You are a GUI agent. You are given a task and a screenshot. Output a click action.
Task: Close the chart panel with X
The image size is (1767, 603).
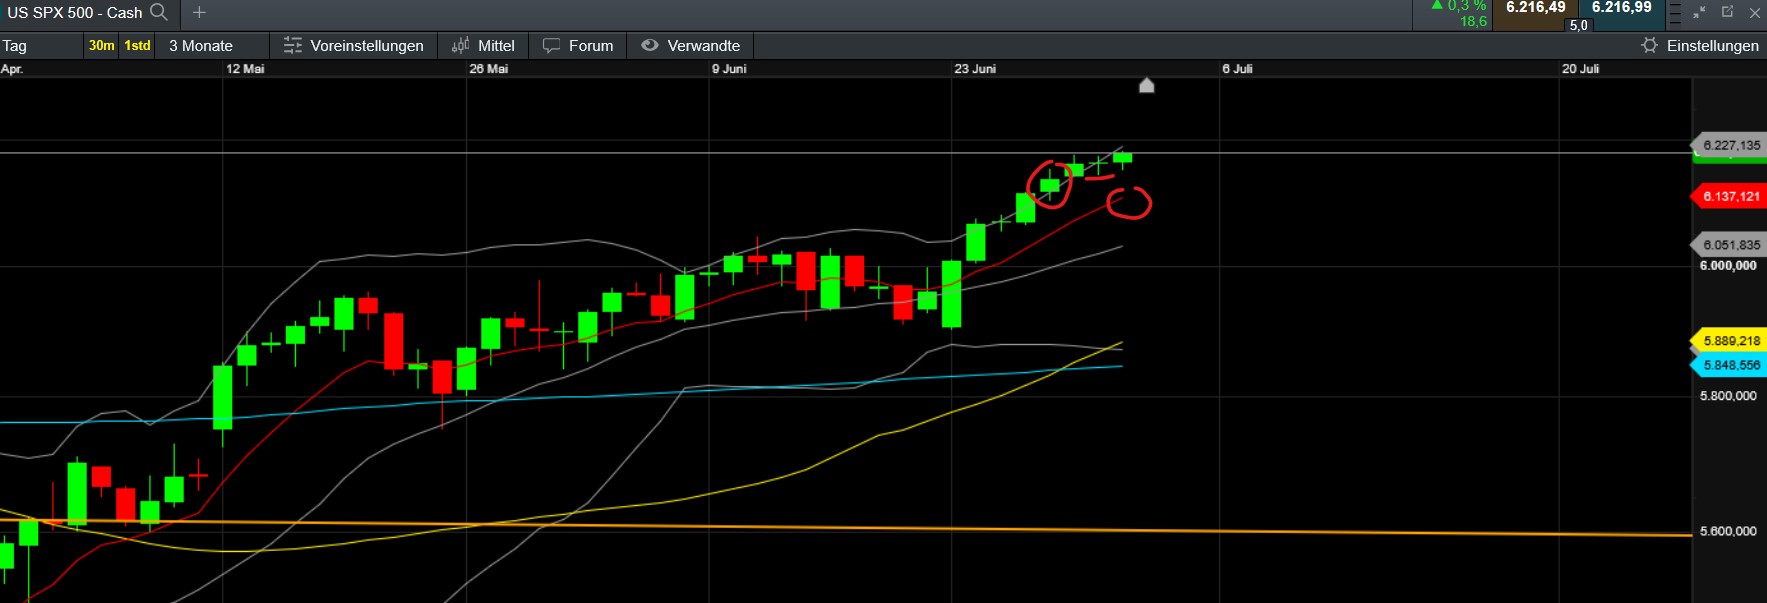click(1755, 12)
